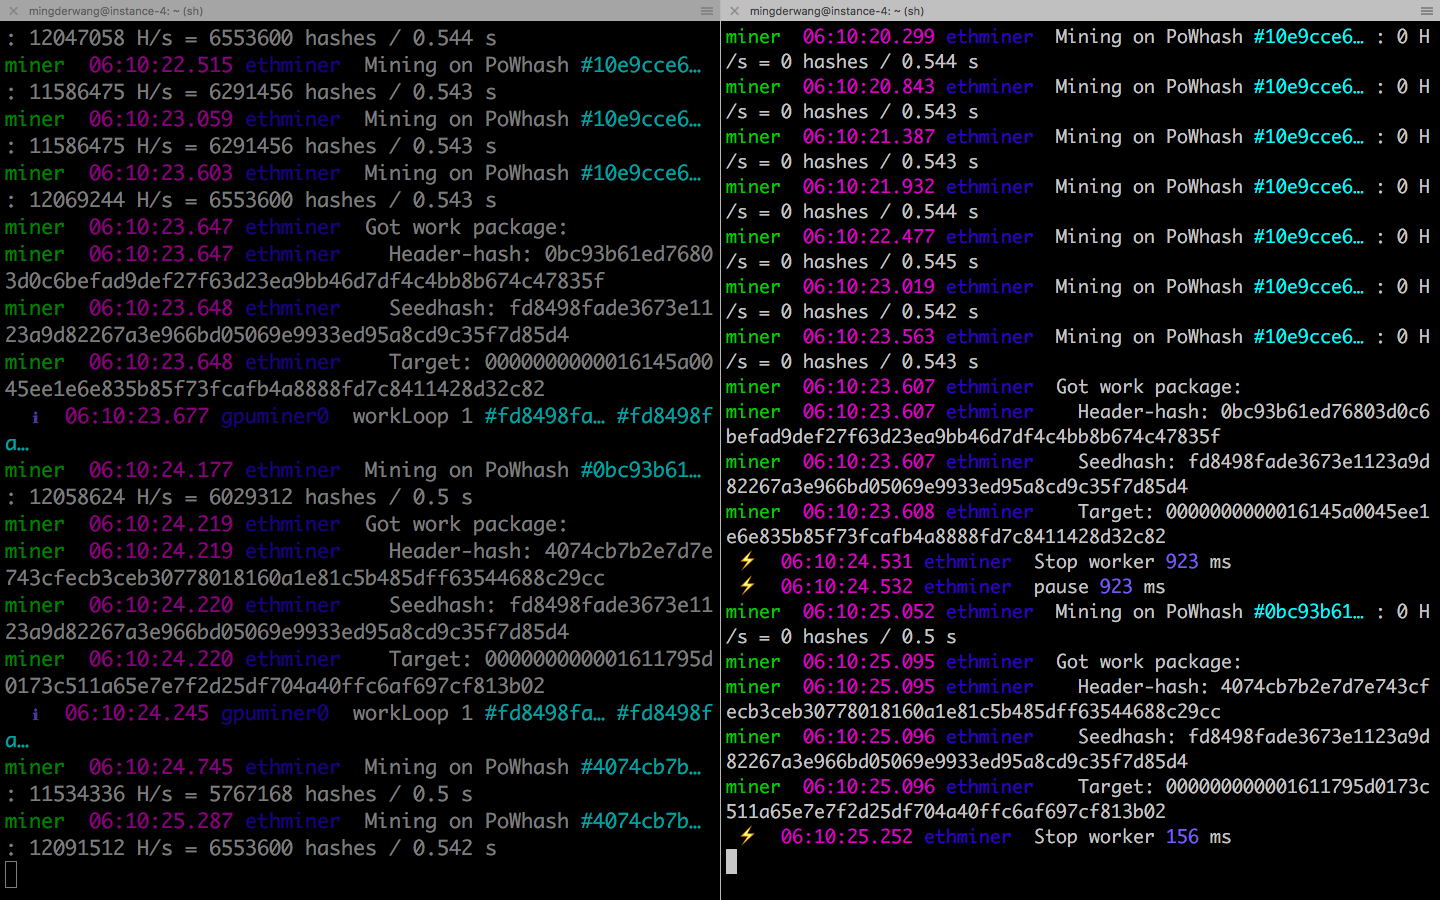Click timestamp 06:10:24.745
1440x900 pixels.
tap(161, 767)
